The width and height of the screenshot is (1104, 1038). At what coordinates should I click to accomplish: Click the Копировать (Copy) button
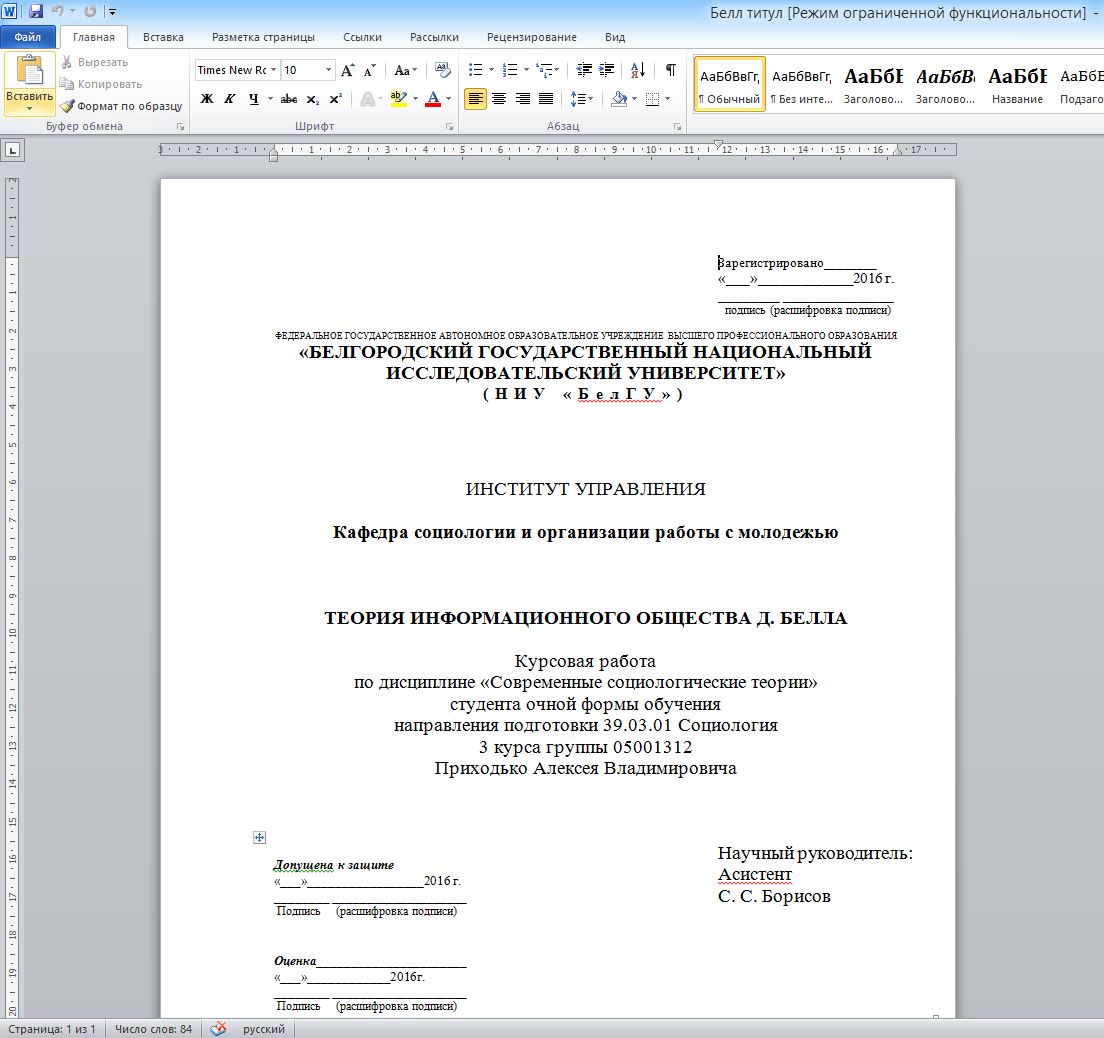click(101, 84)
